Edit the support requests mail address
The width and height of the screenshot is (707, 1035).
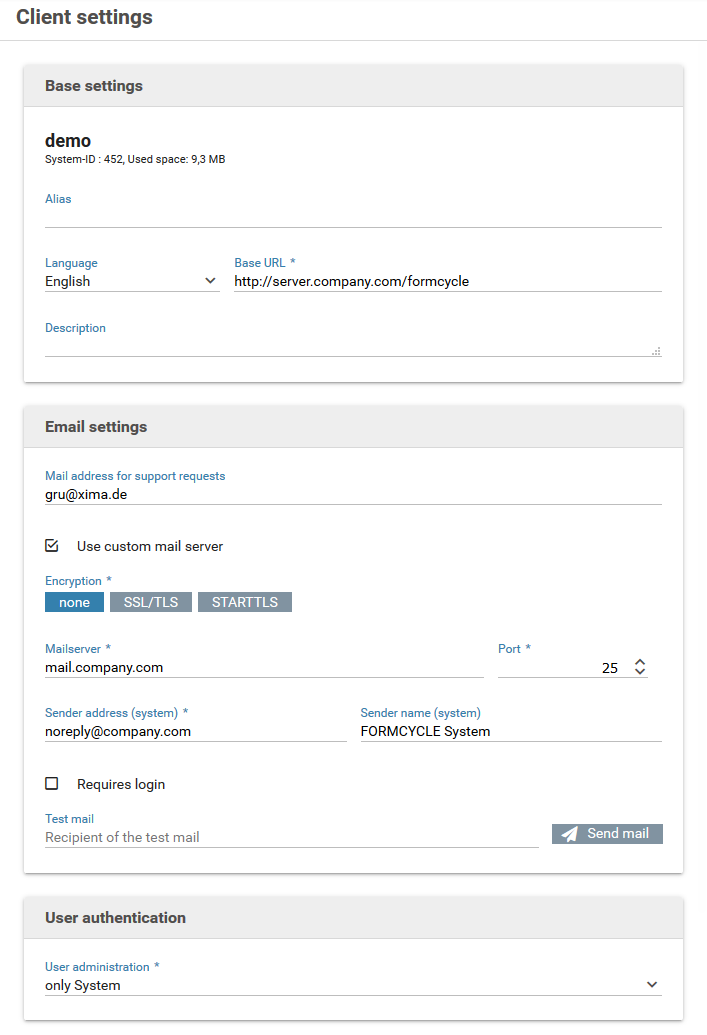[353, 494]
